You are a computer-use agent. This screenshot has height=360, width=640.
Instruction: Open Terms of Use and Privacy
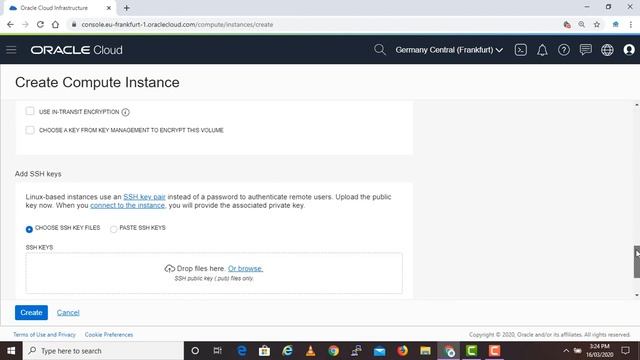44,335
